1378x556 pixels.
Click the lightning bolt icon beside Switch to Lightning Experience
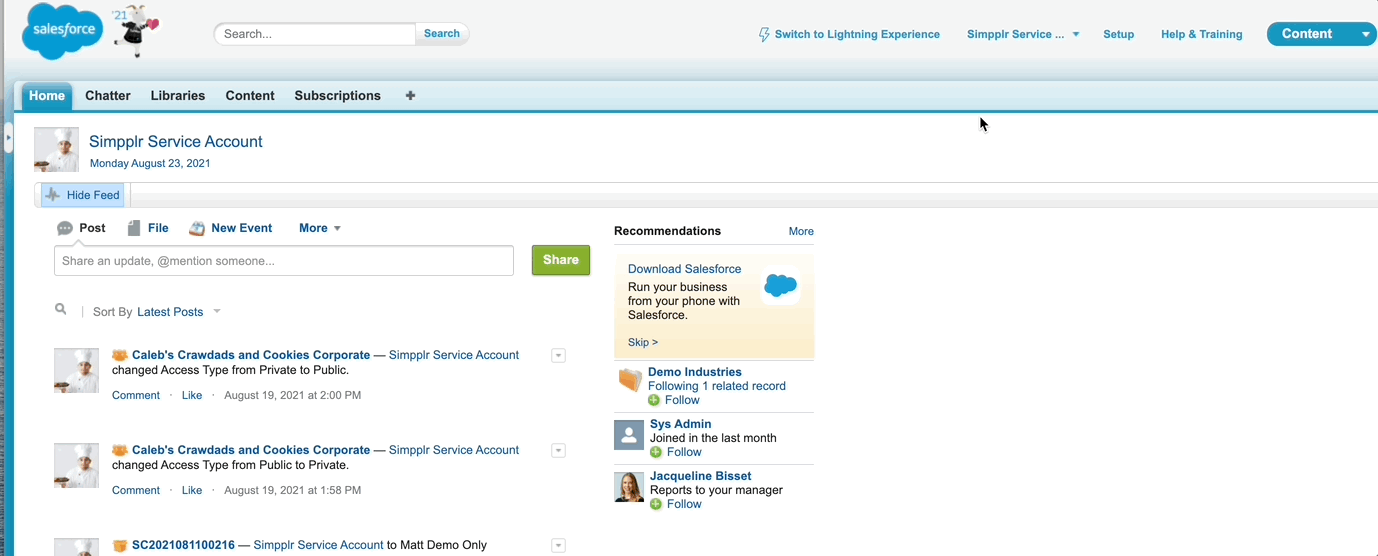coord(764,34)
